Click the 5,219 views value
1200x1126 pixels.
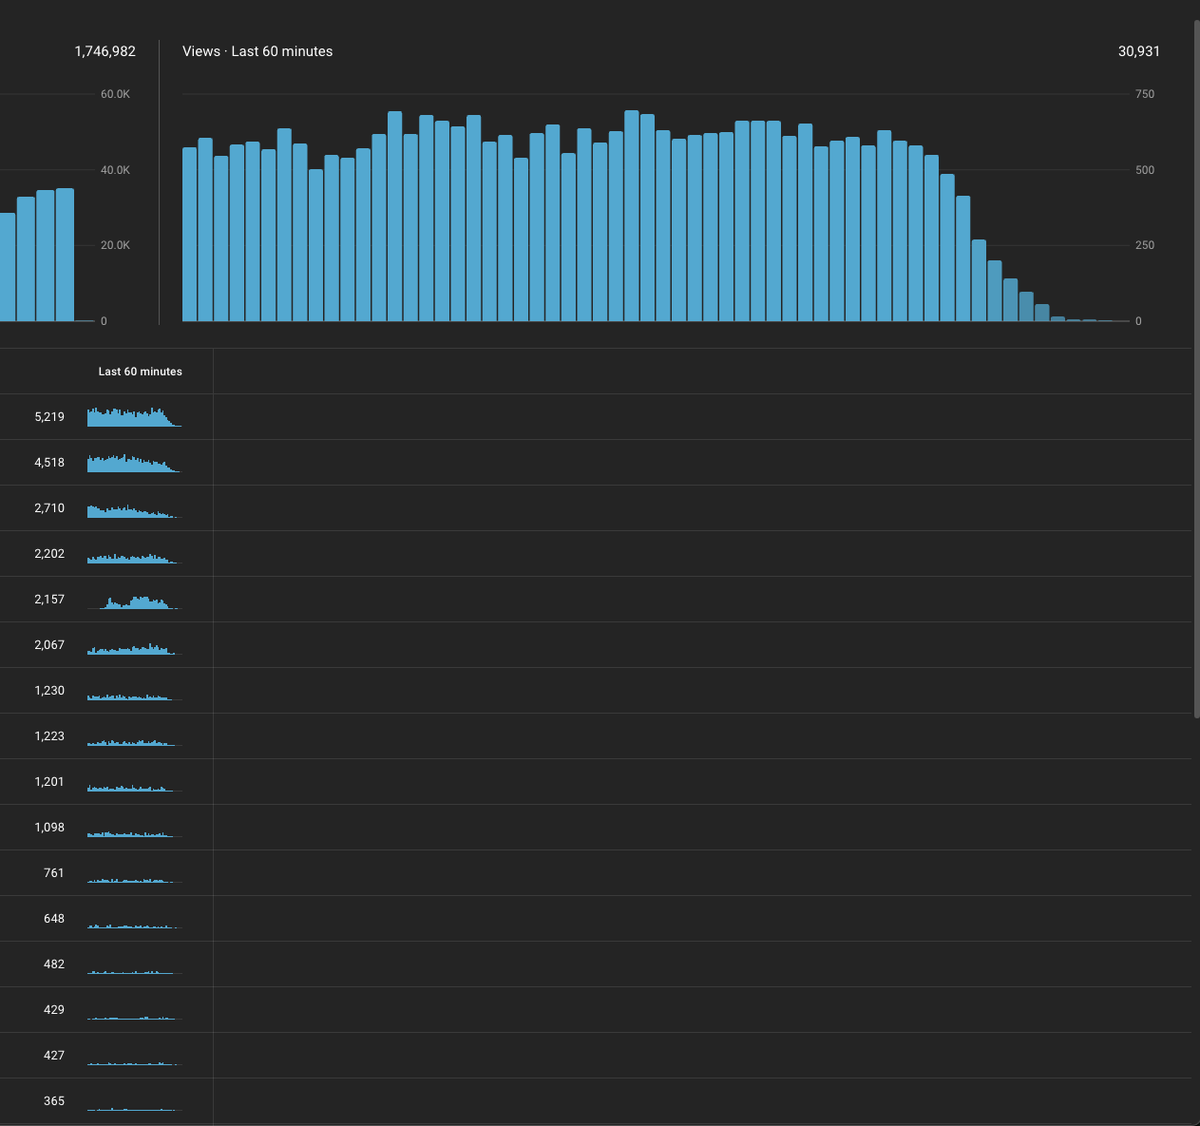49,417
